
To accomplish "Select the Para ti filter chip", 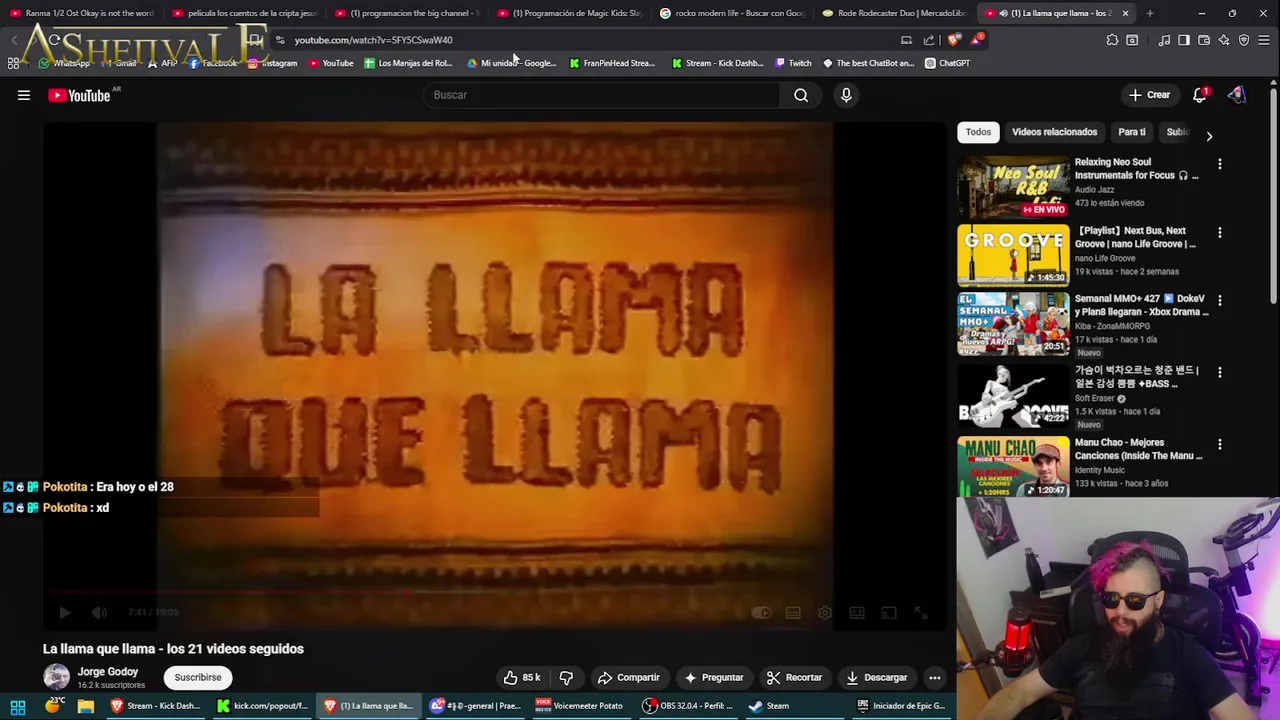I will click(x=1131, y=132).
